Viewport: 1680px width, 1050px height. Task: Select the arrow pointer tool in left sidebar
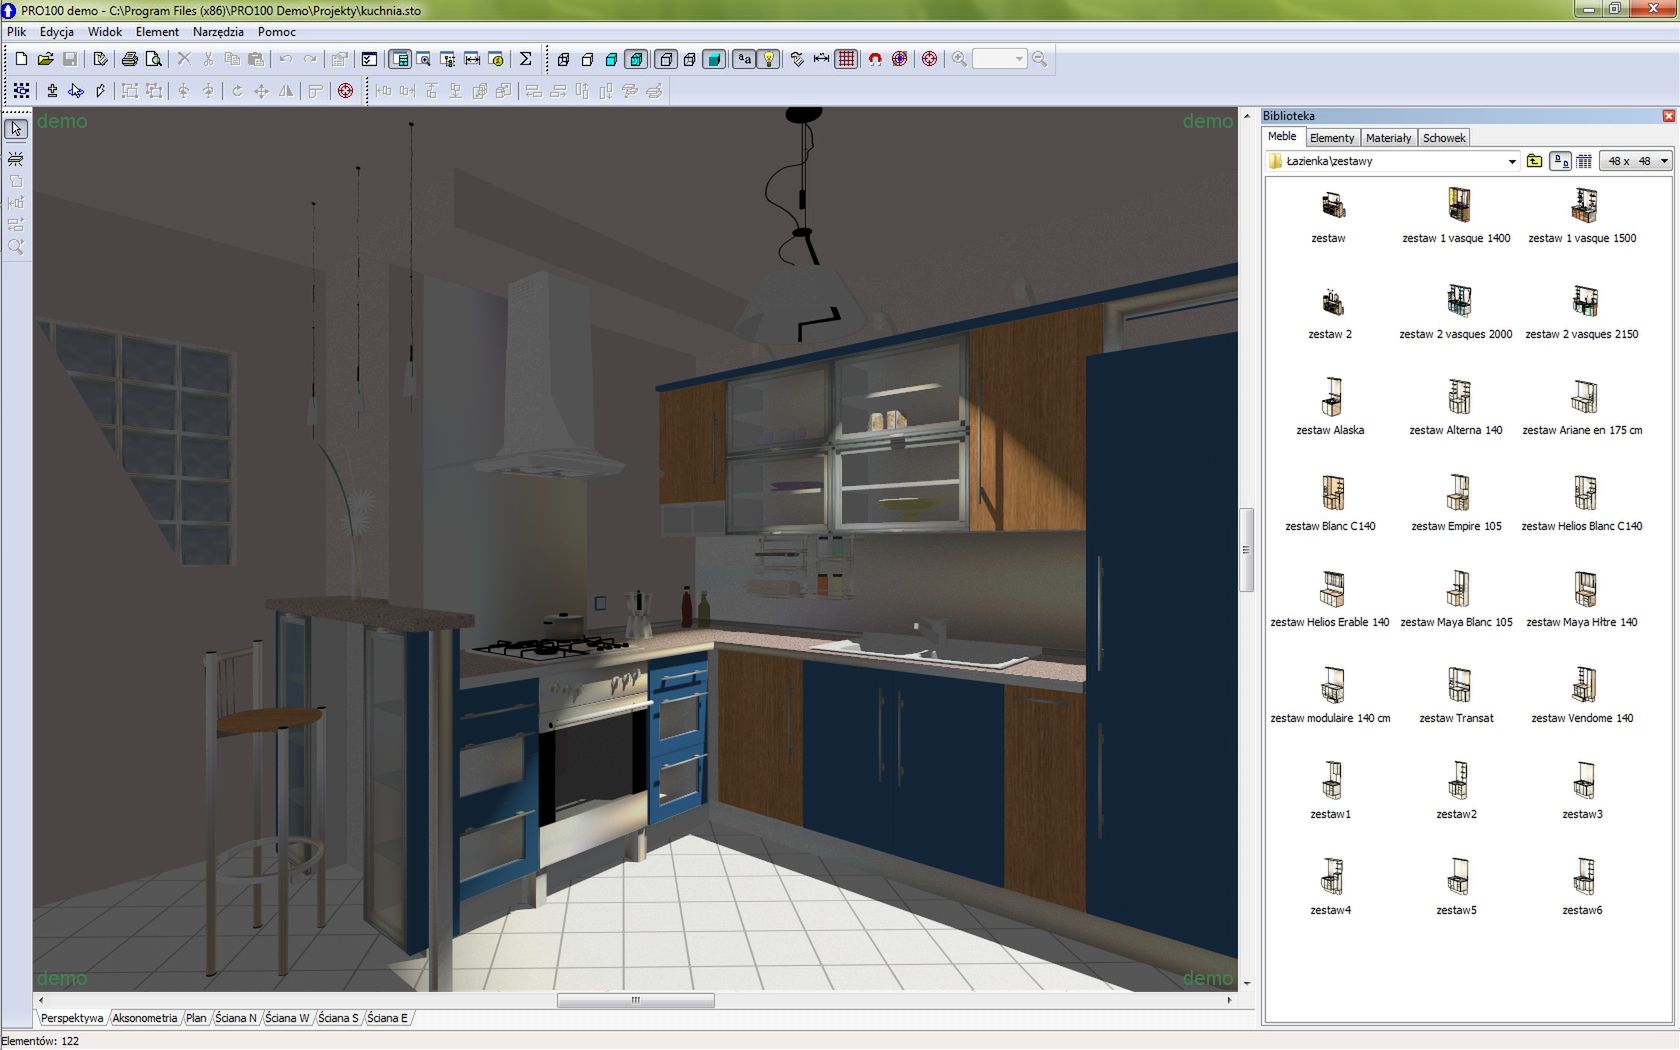(16, 129)
